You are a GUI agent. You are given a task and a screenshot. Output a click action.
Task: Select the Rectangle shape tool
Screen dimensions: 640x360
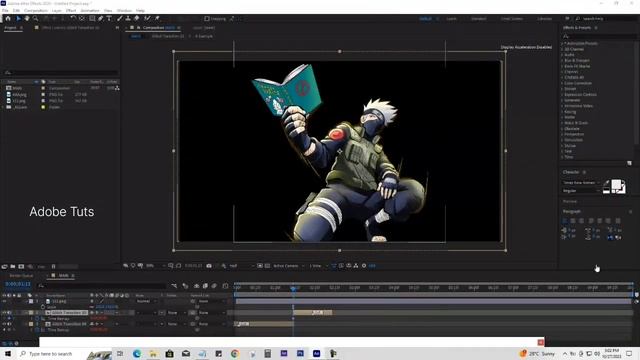(92, 18)
